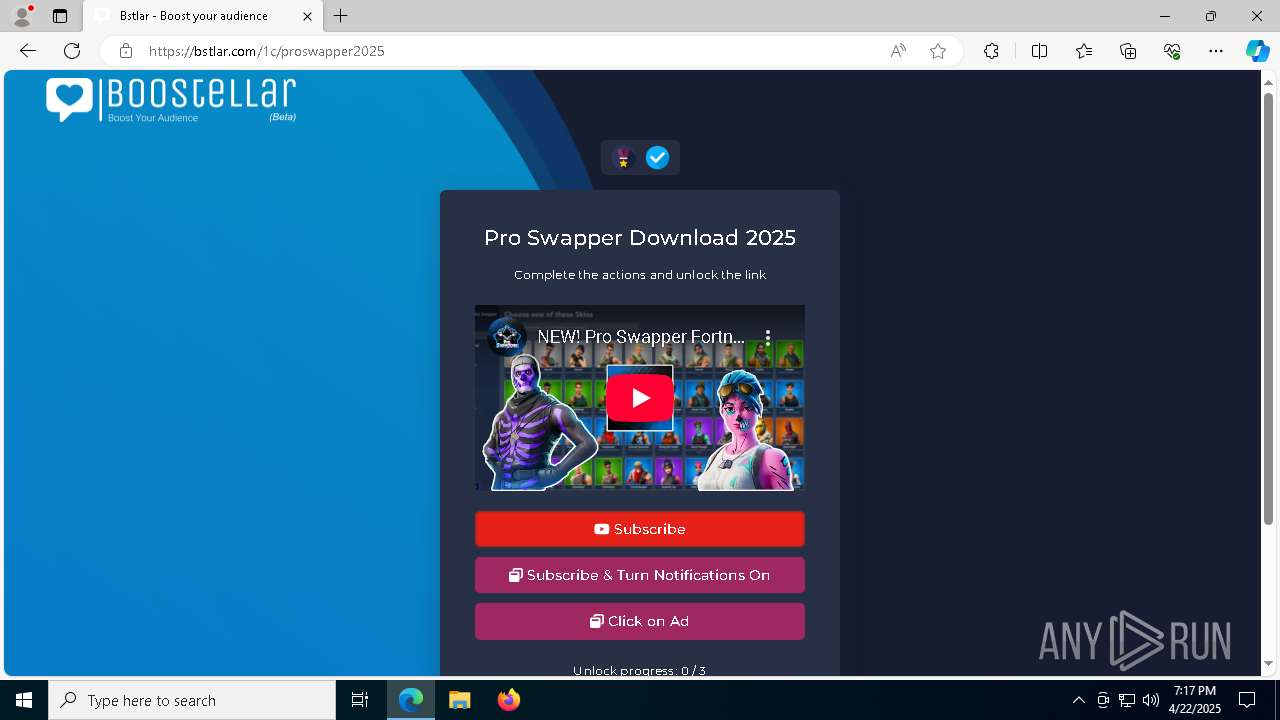Show hidden system tray icons
Image resolution: width=1280 pixels, height=720 pixels.
[x=1078, y=700]
